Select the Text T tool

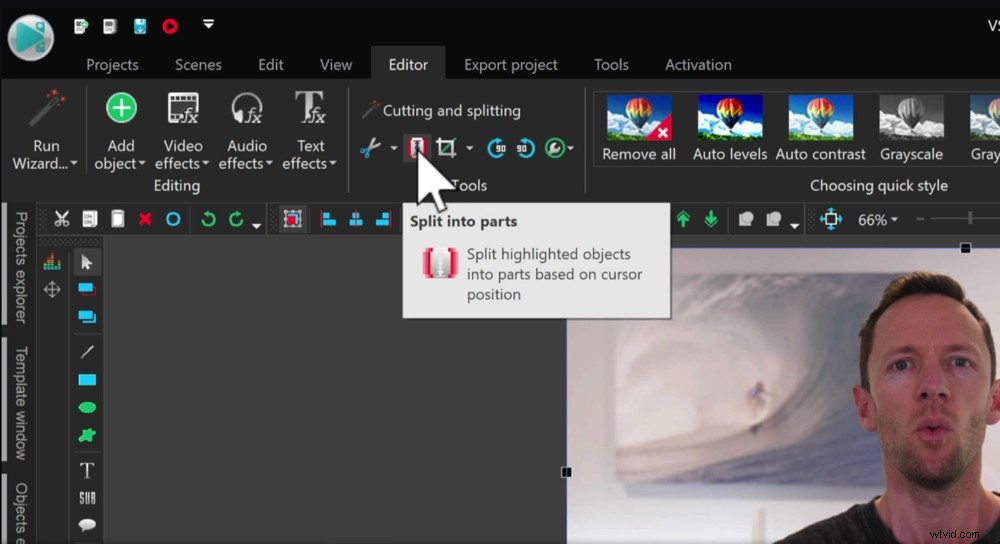(x=87, y=470)
